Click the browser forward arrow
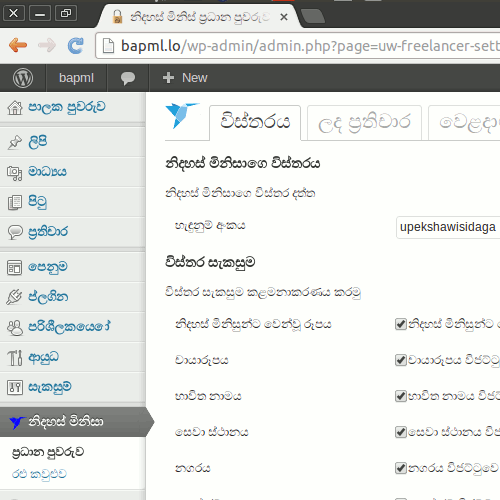The height and width of the screenshot is (500, 500). coord(47,45)
